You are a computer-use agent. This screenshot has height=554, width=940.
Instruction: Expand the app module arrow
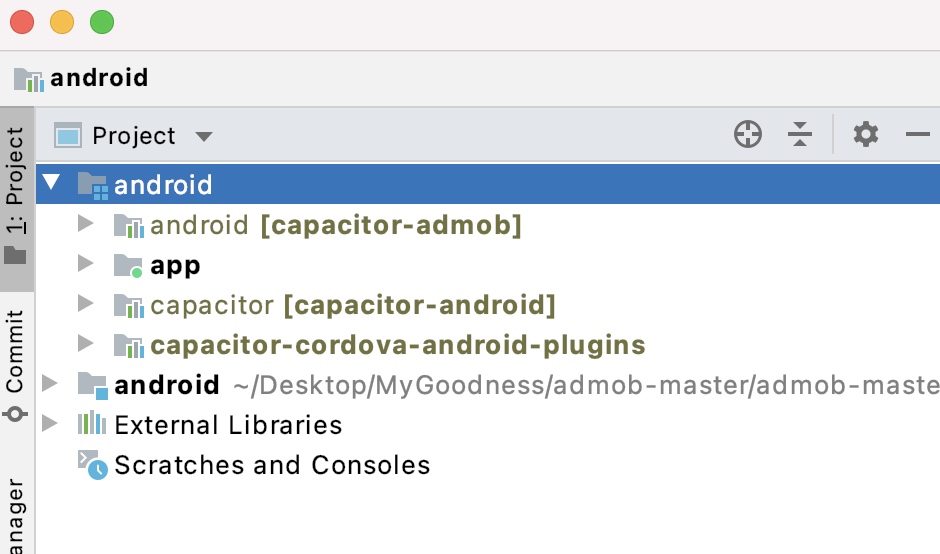(x=86, y=263)
